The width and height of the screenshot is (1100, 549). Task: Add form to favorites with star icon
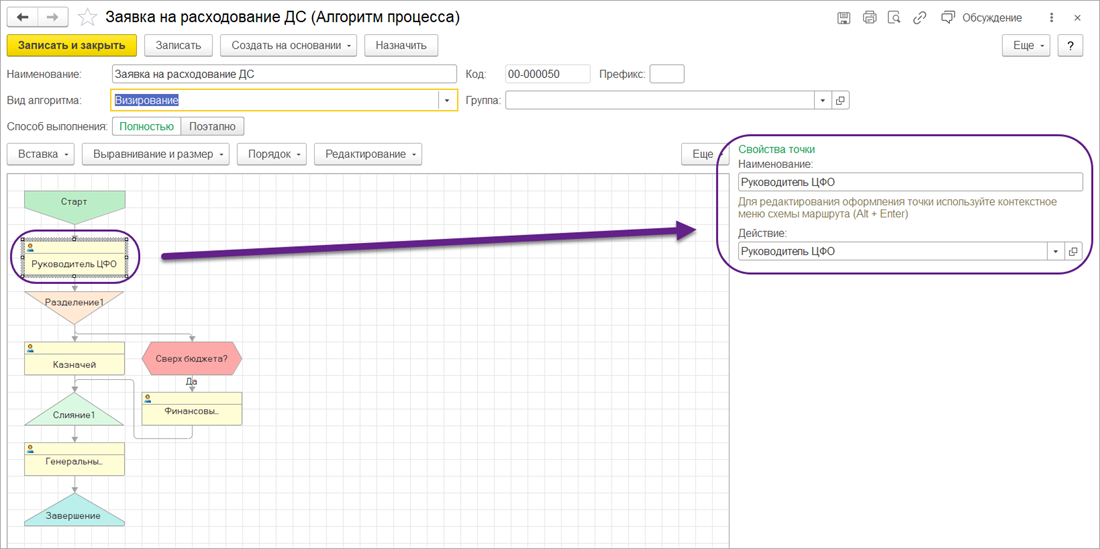(88, 18)
